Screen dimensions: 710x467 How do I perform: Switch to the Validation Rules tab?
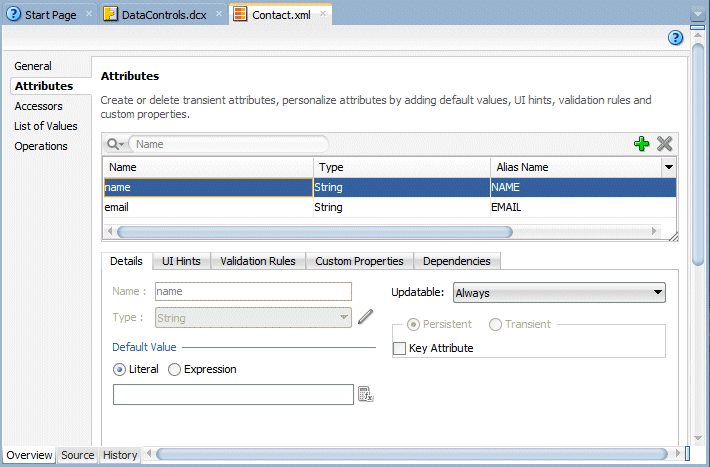click(x=258, y=261)
